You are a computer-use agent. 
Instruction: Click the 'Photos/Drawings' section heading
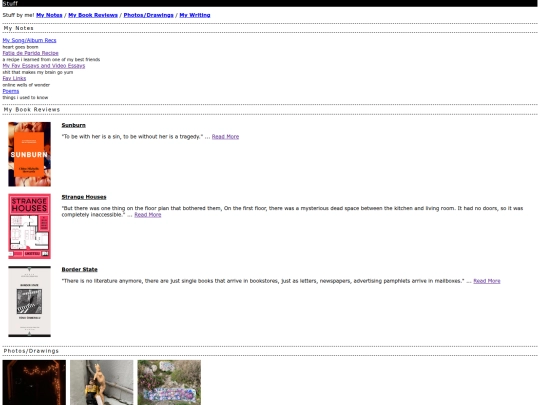pos(31,351)
